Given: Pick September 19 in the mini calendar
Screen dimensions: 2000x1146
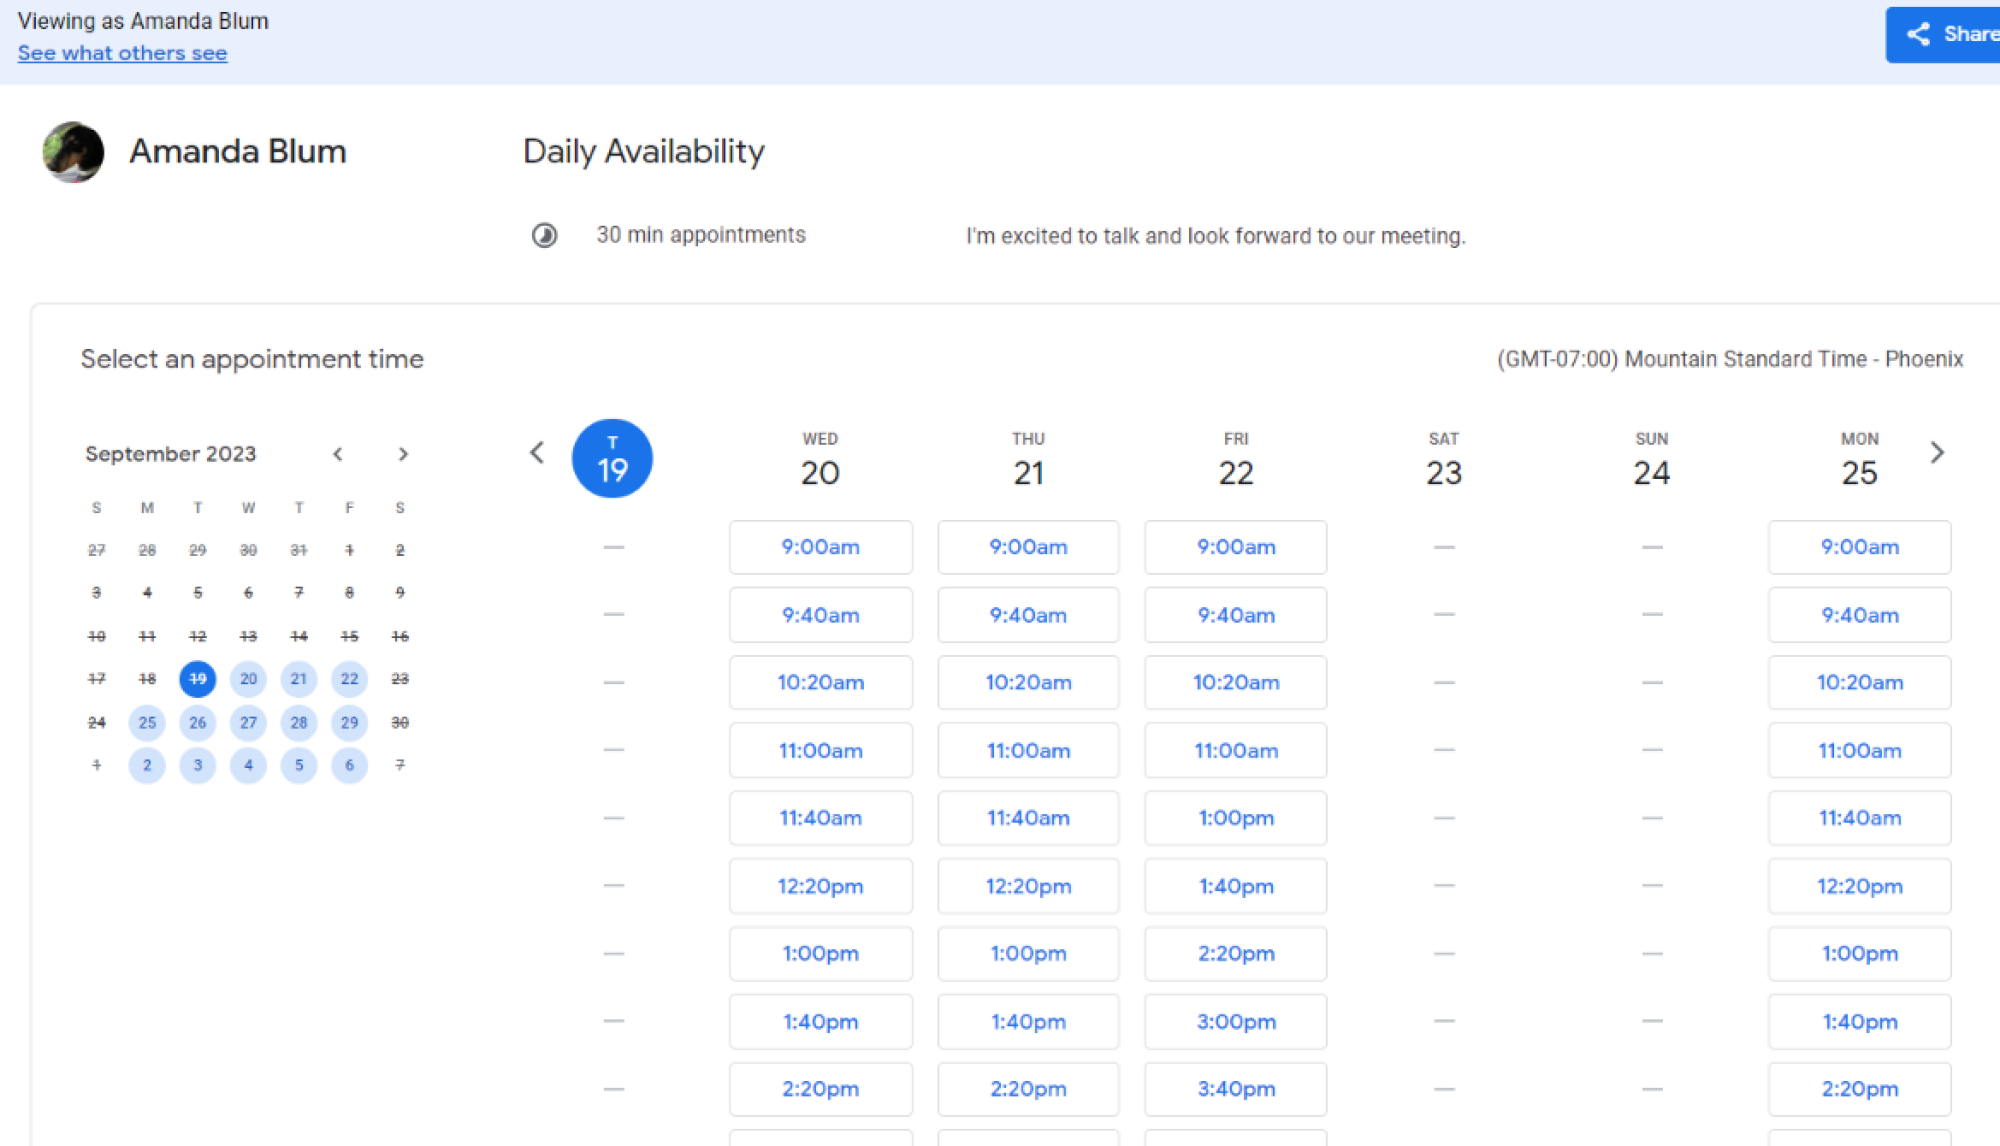Looking at the screenshot, I should [x=198, y=679].
